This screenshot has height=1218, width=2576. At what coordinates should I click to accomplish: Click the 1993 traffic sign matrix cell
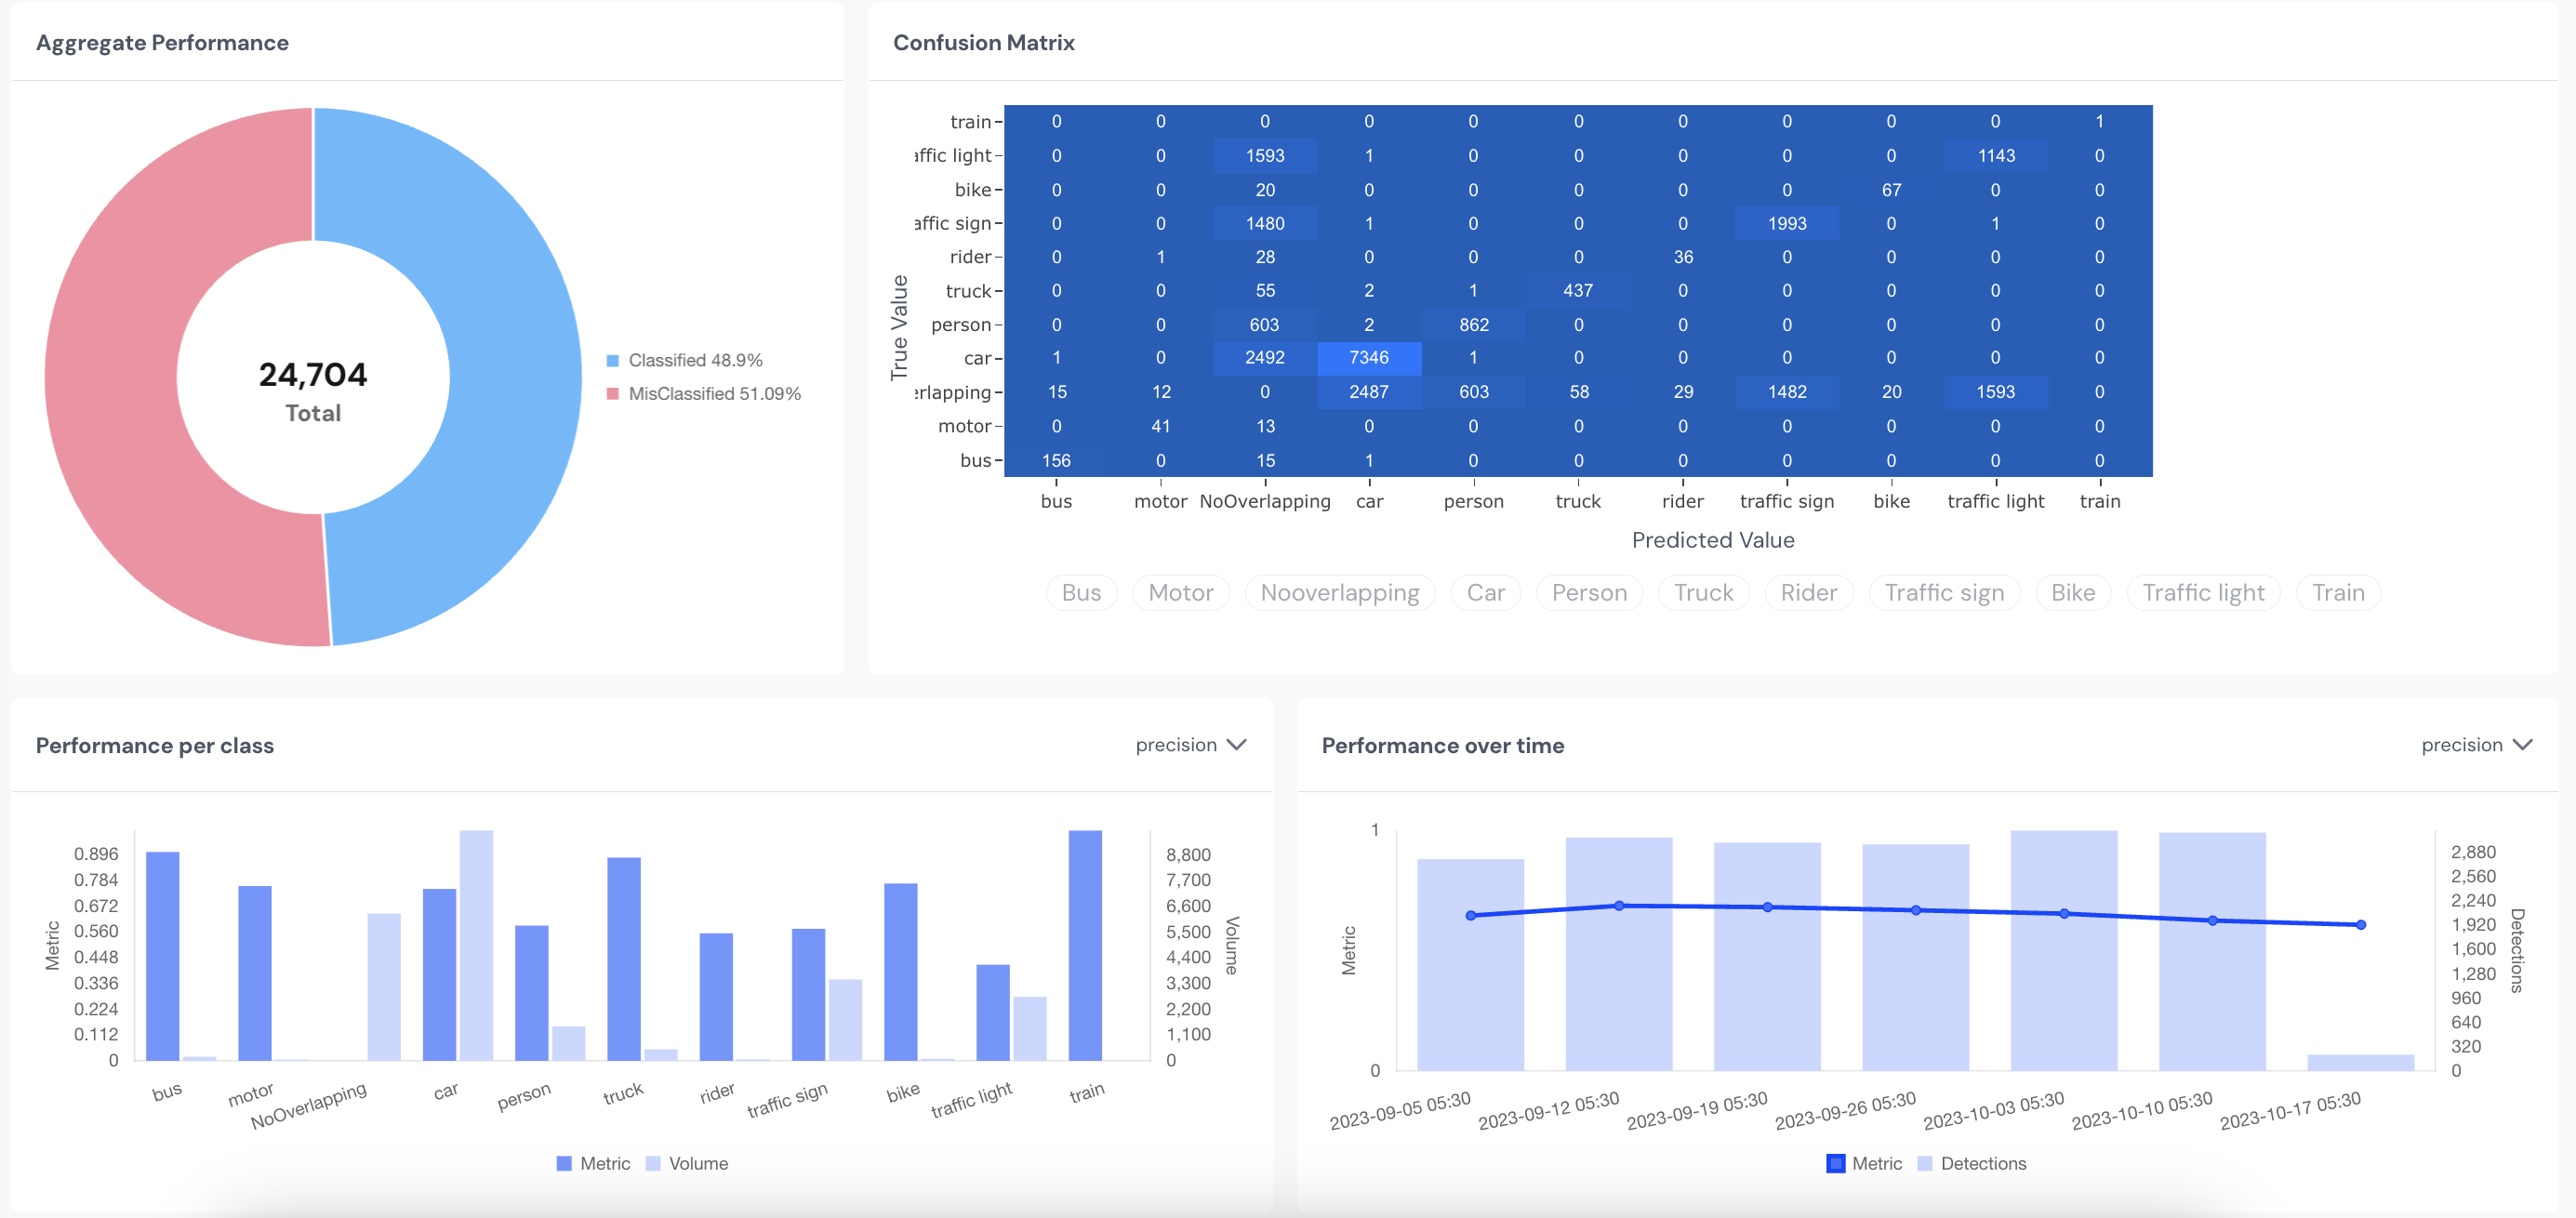click(x=1786, y=224)
